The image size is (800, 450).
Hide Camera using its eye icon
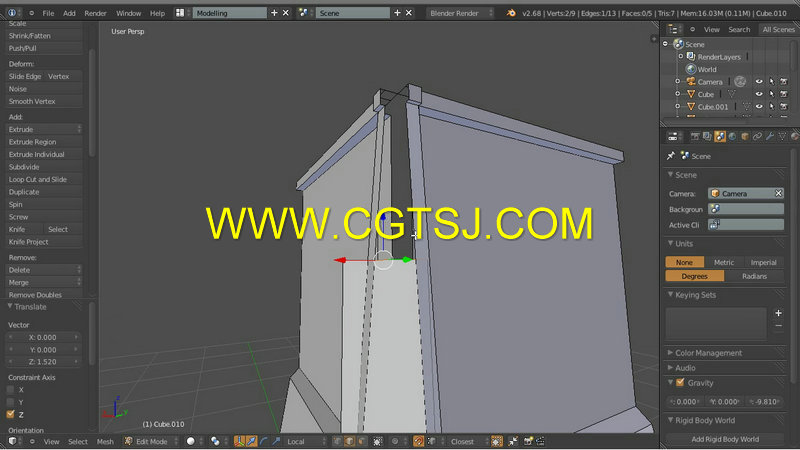pyautogui.click(x=759, y=82)
